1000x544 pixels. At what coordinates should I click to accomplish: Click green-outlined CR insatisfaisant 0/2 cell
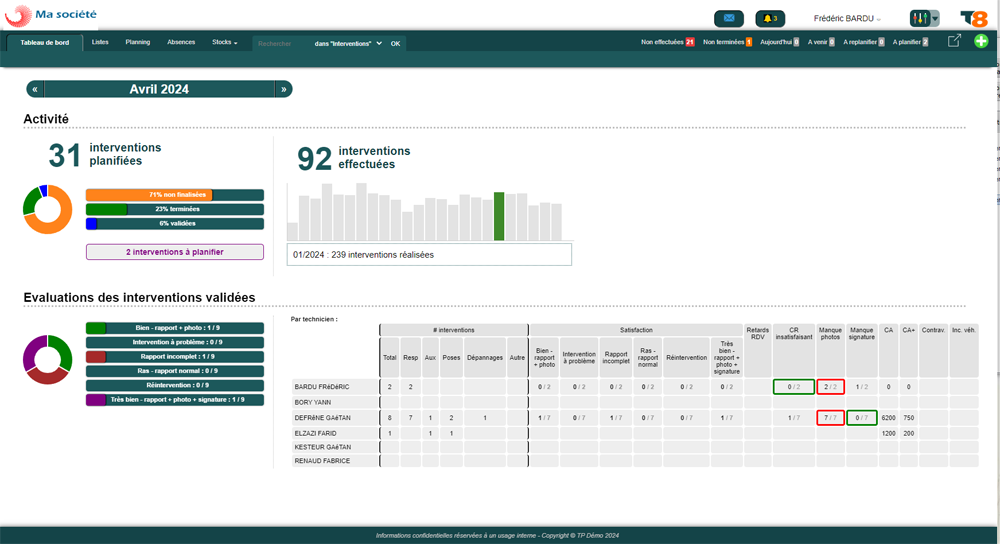click(793, 387)
